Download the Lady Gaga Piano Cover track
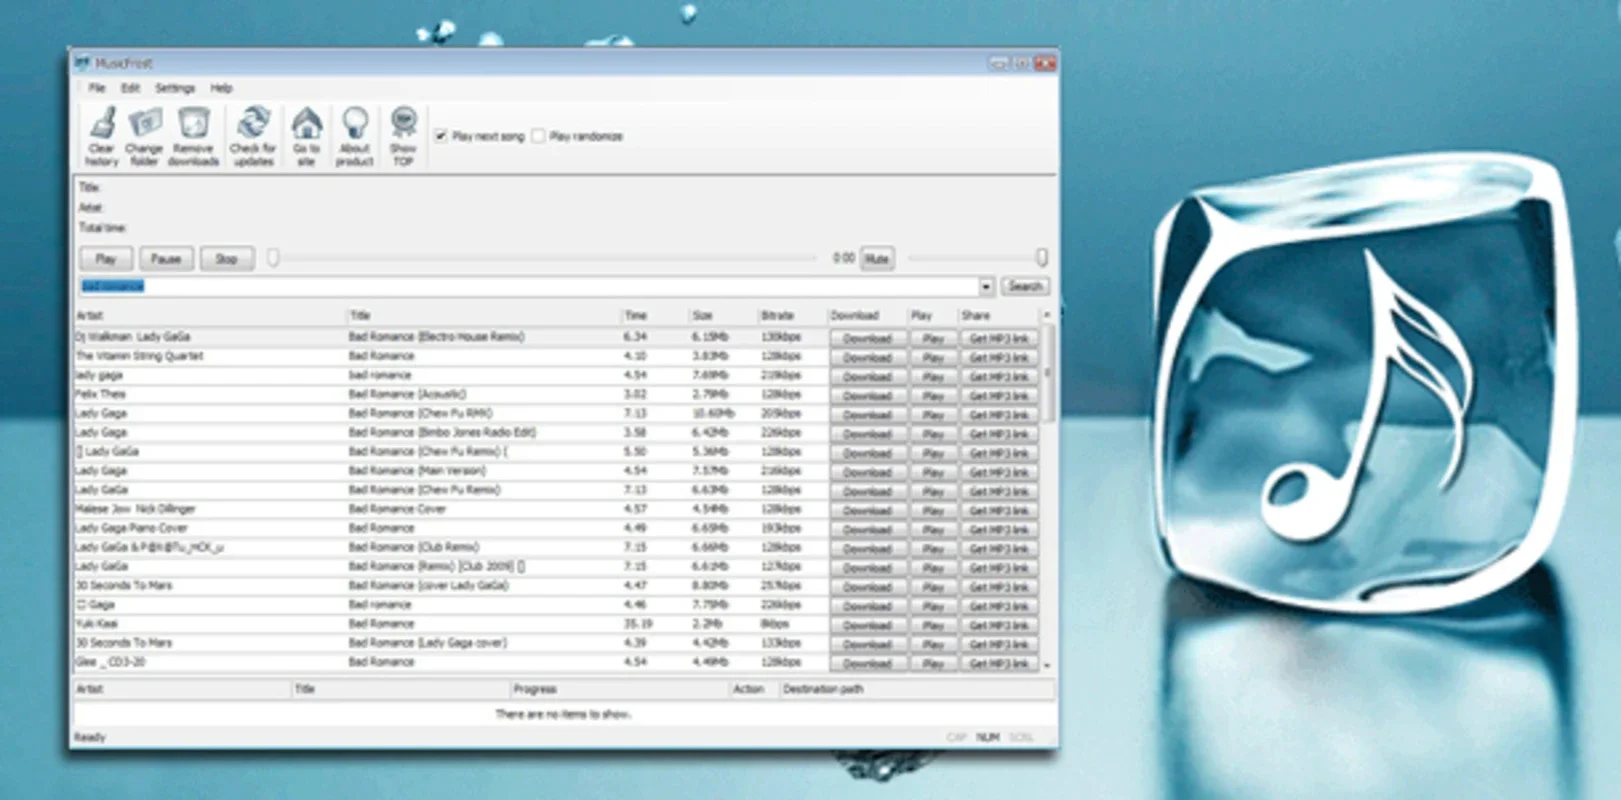Image resolution: width=1621 pixels, height=800 pixels. click(x=867, y=530)
